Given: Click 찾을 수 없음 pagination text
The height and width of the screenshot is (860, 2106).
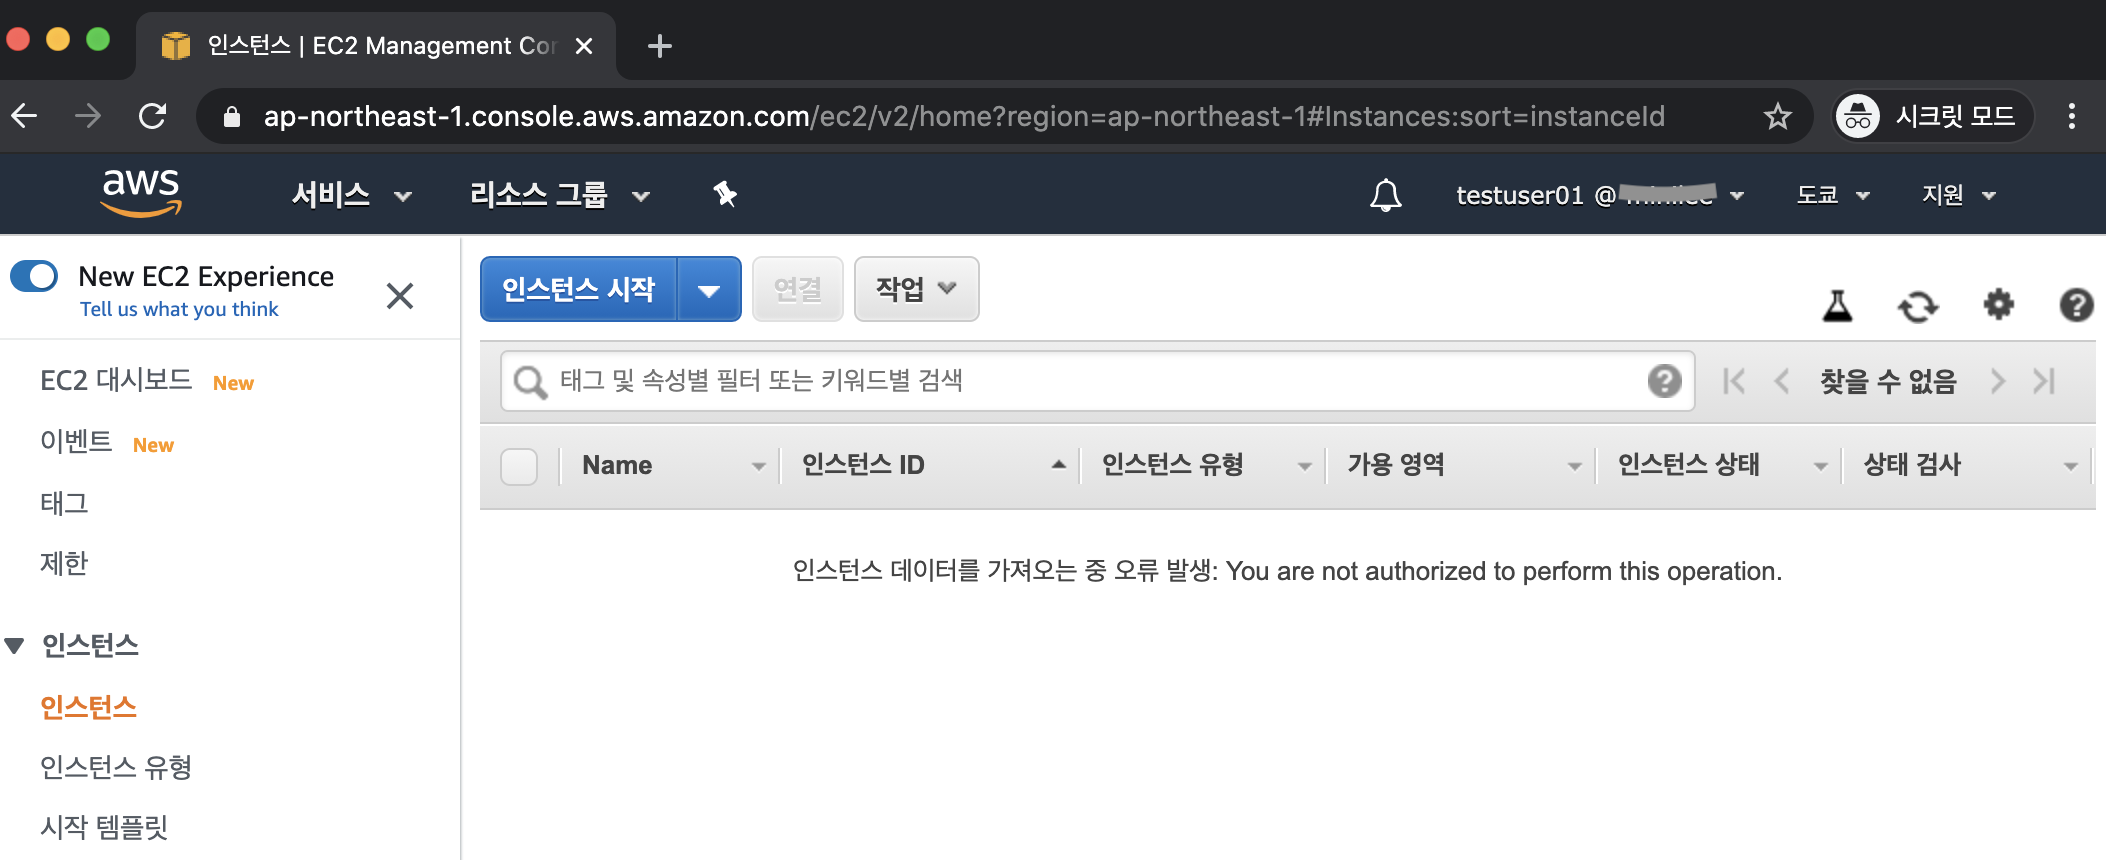Looking at the screenshot, I should (x=1888, y=381).
